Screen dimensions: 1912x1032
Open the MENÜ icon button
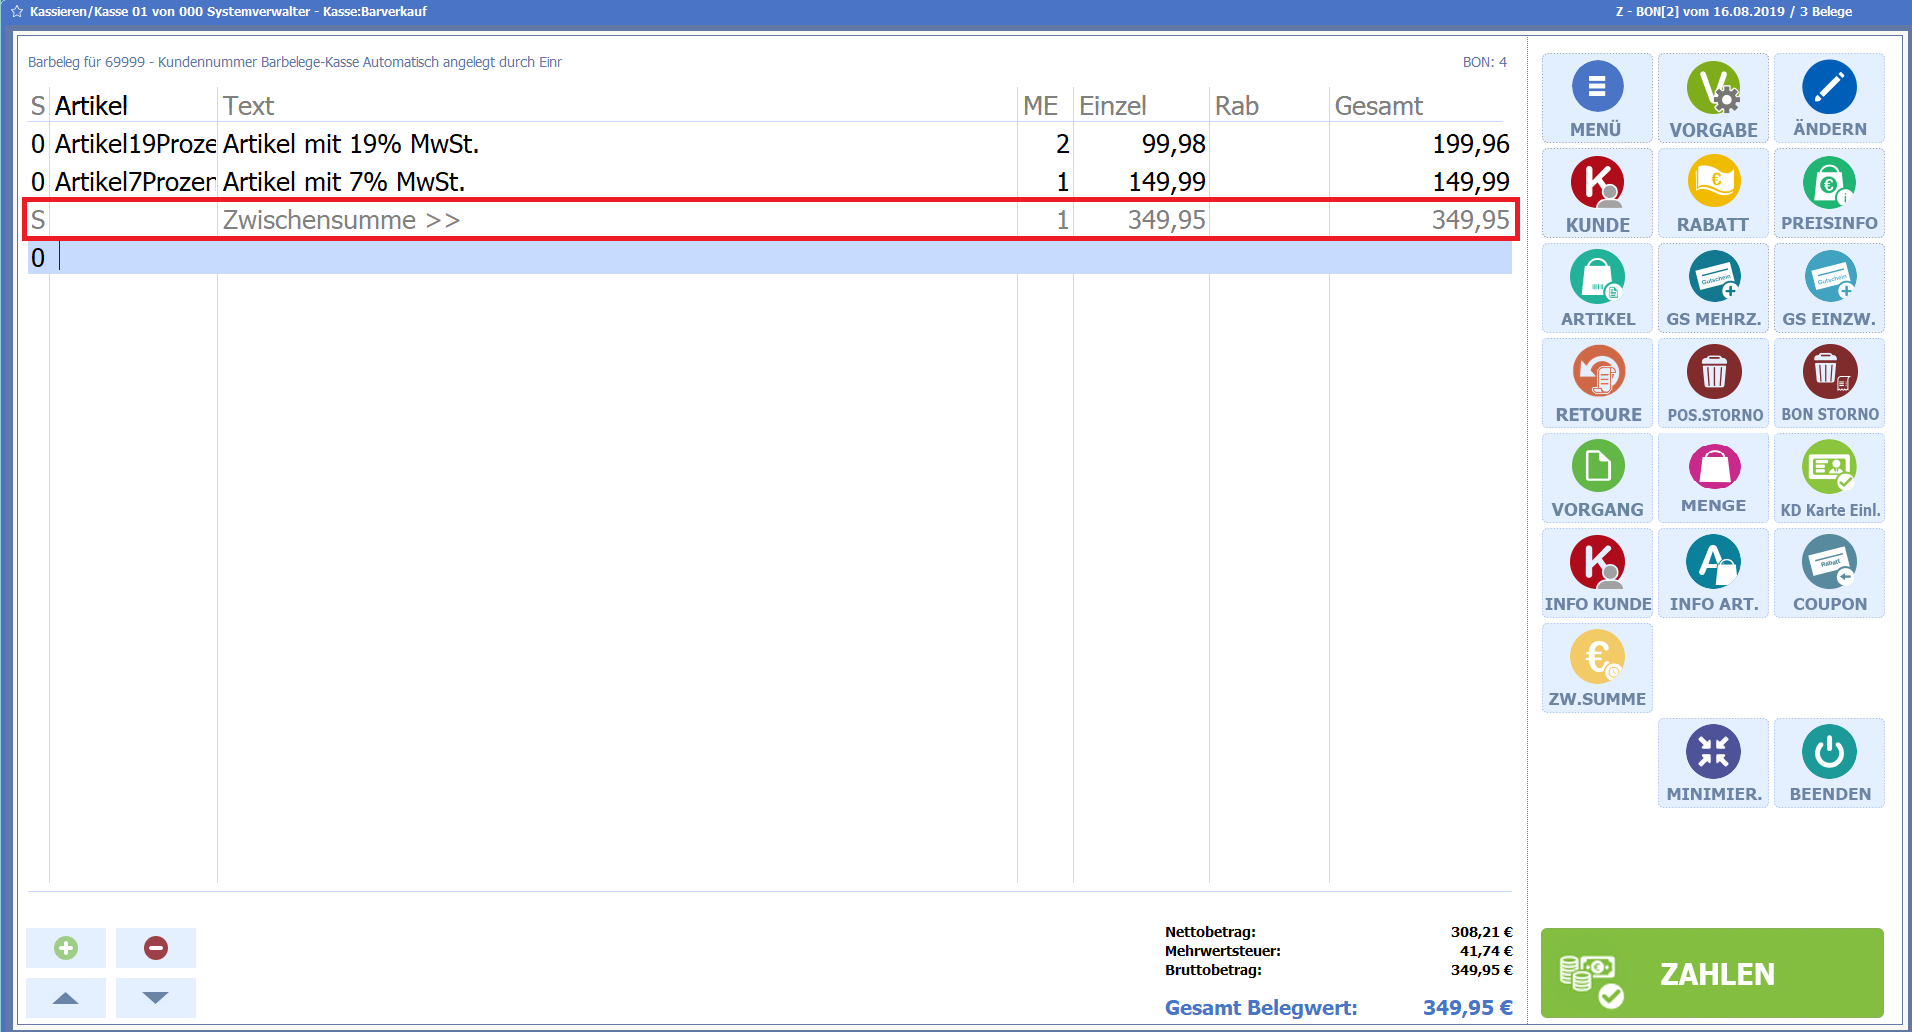1597,98
